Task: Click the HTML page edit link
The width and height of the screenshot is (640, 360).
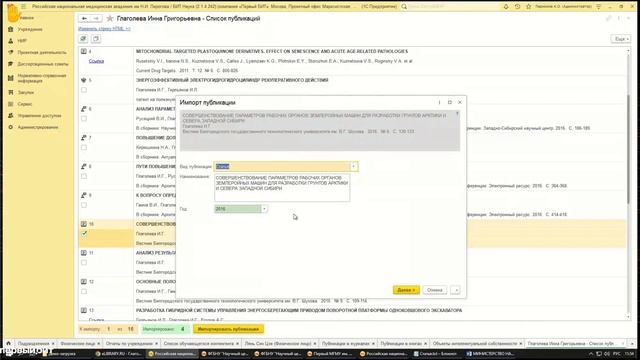Action: point(104,29)
